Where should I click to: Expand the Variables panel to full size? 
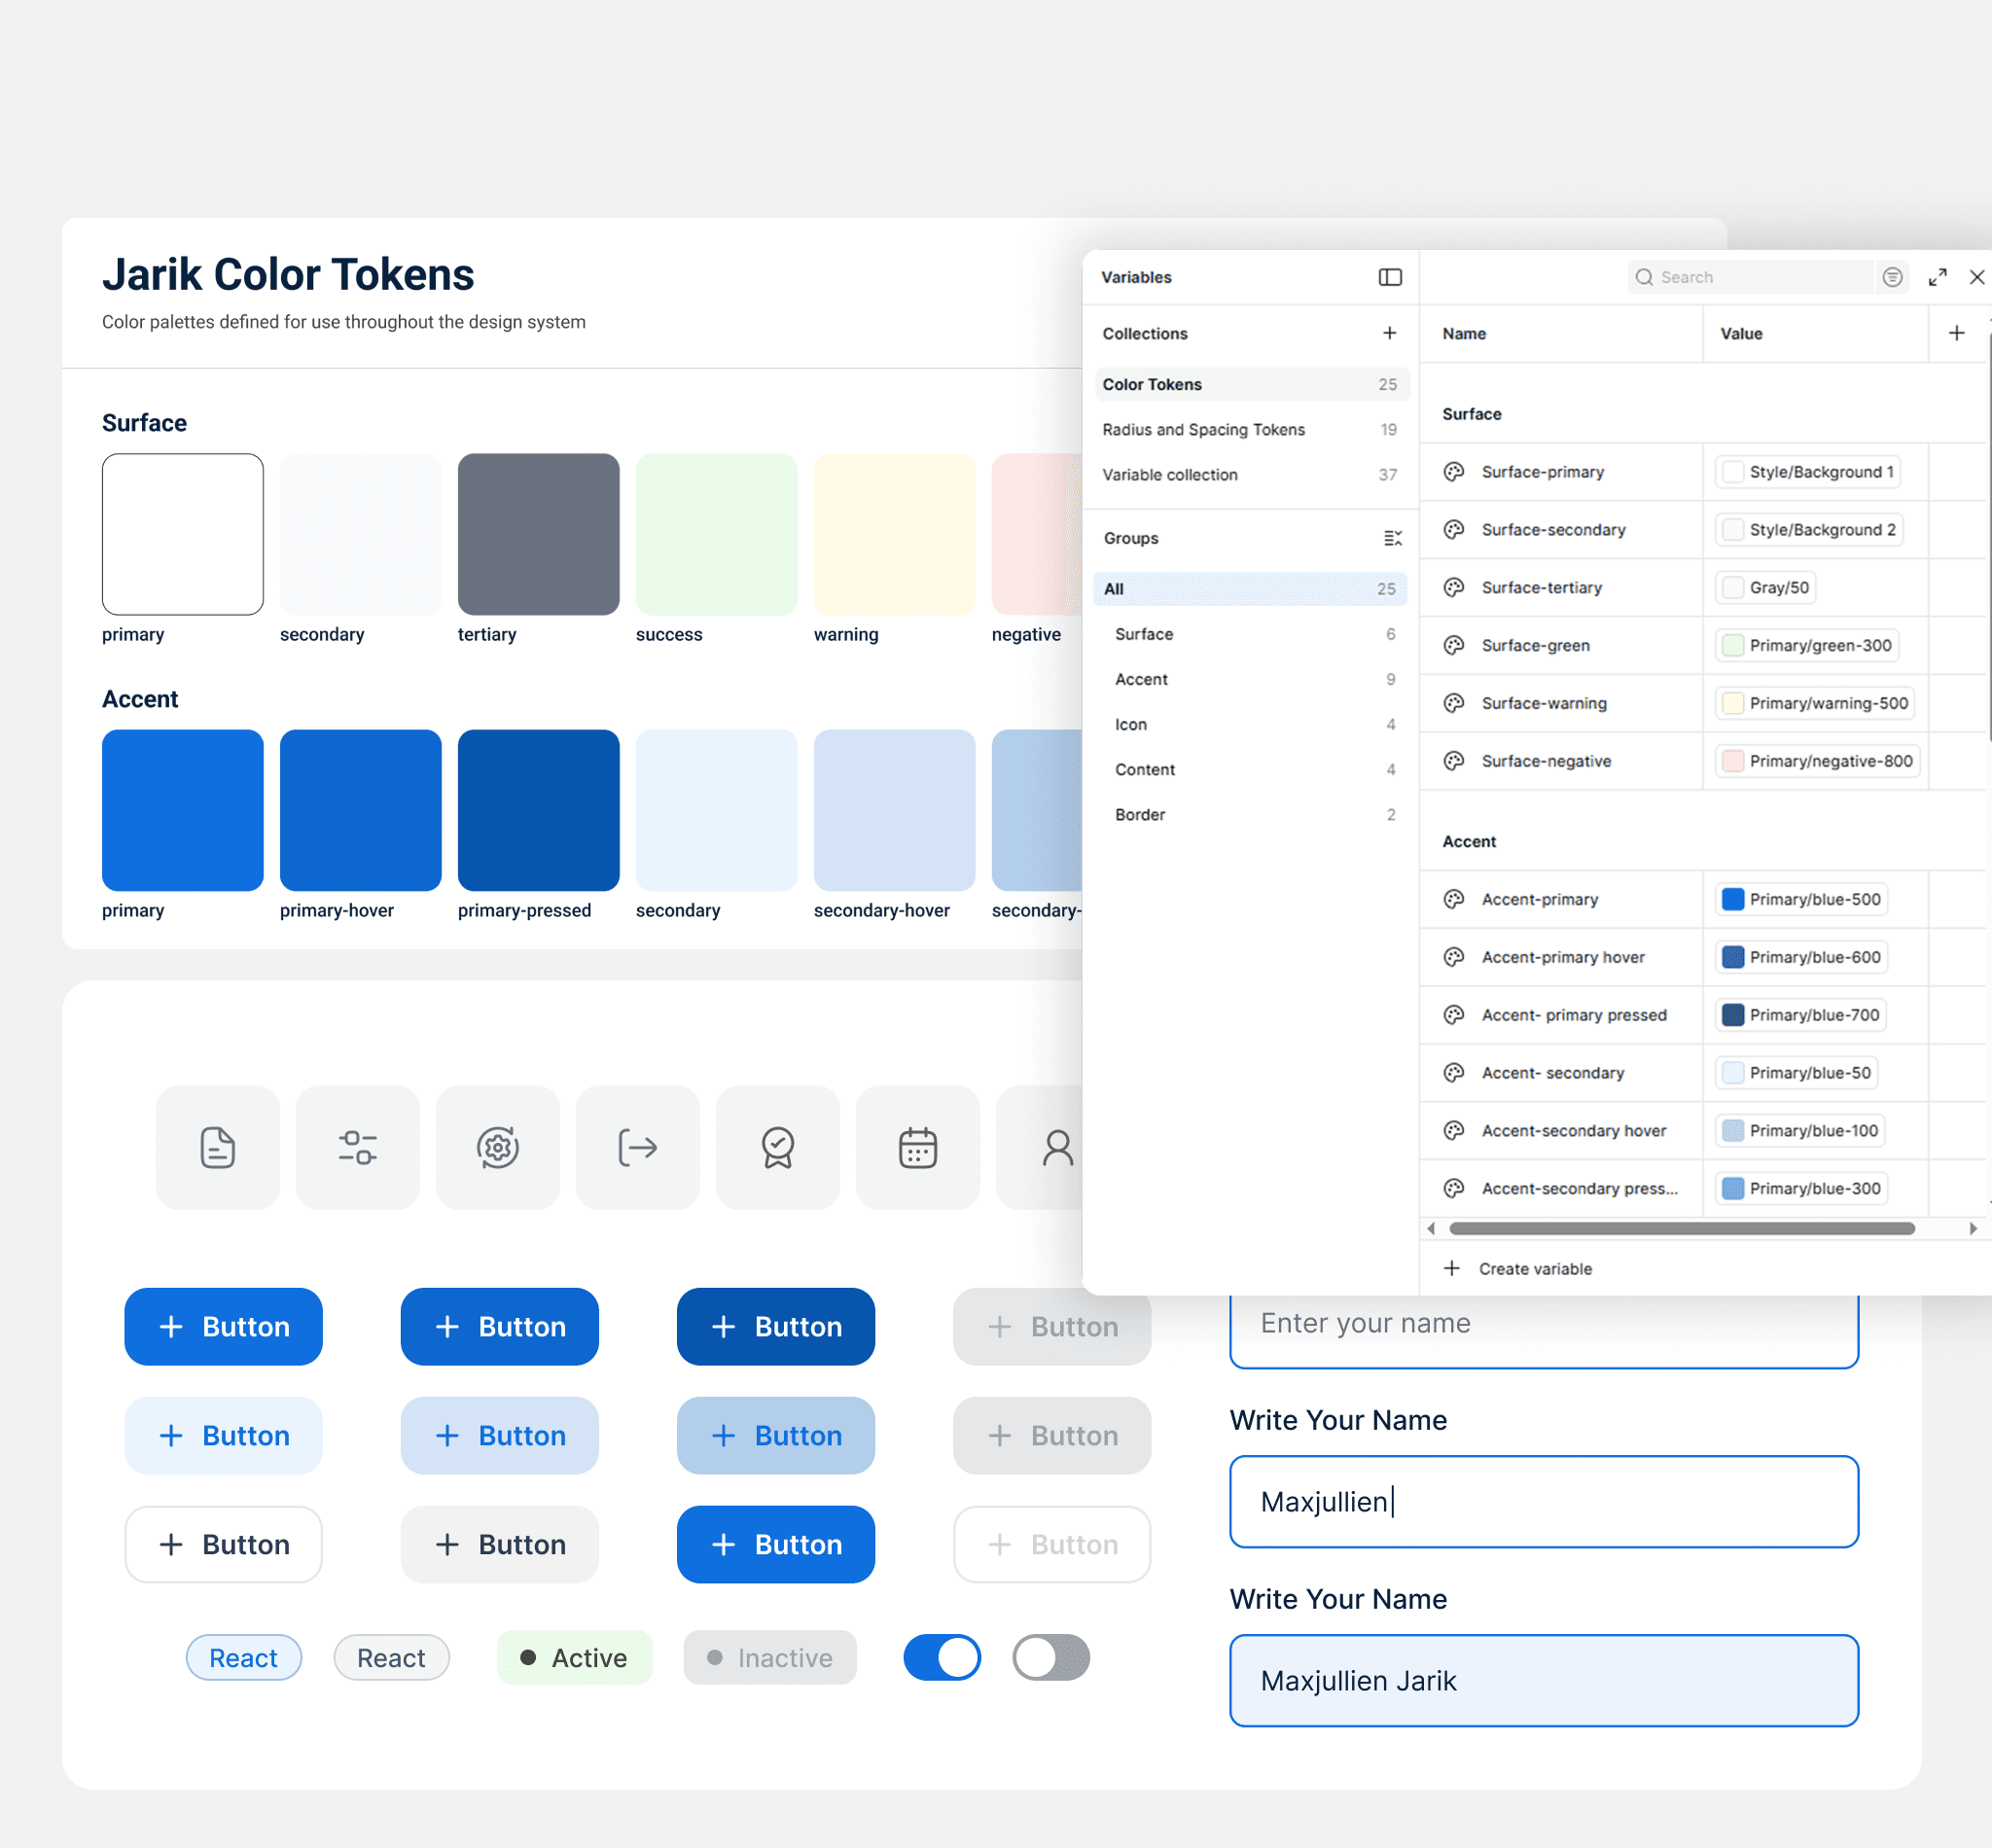coord(1937,277)
